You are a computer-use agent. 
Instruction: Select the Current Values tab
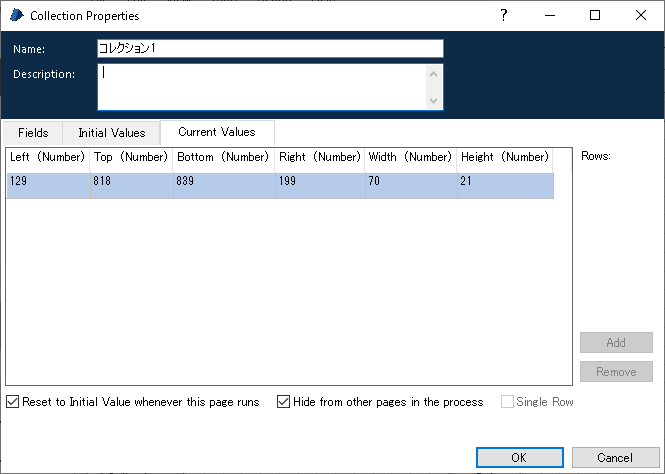point(217,132)
